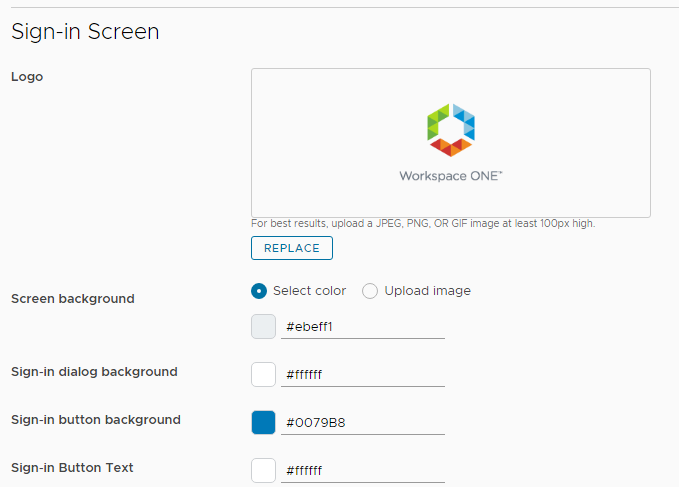Open the Sign-in dialog background color swatch
This screenshot has width=679, height=487.
click(x=263, y=374)
